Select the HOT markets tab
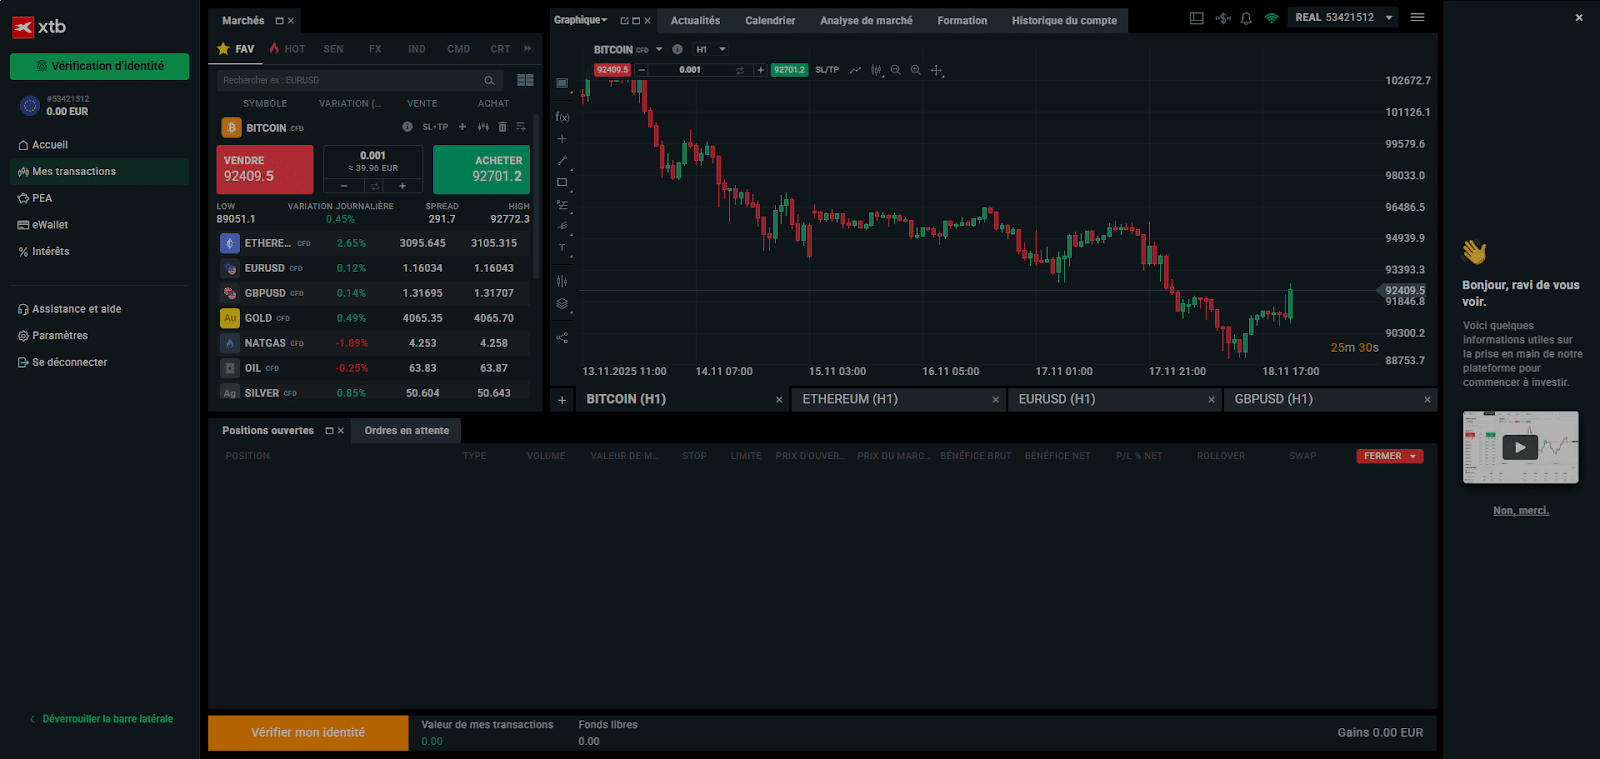The width and height of the screenshot is (1600, 759). pos(288,49)
